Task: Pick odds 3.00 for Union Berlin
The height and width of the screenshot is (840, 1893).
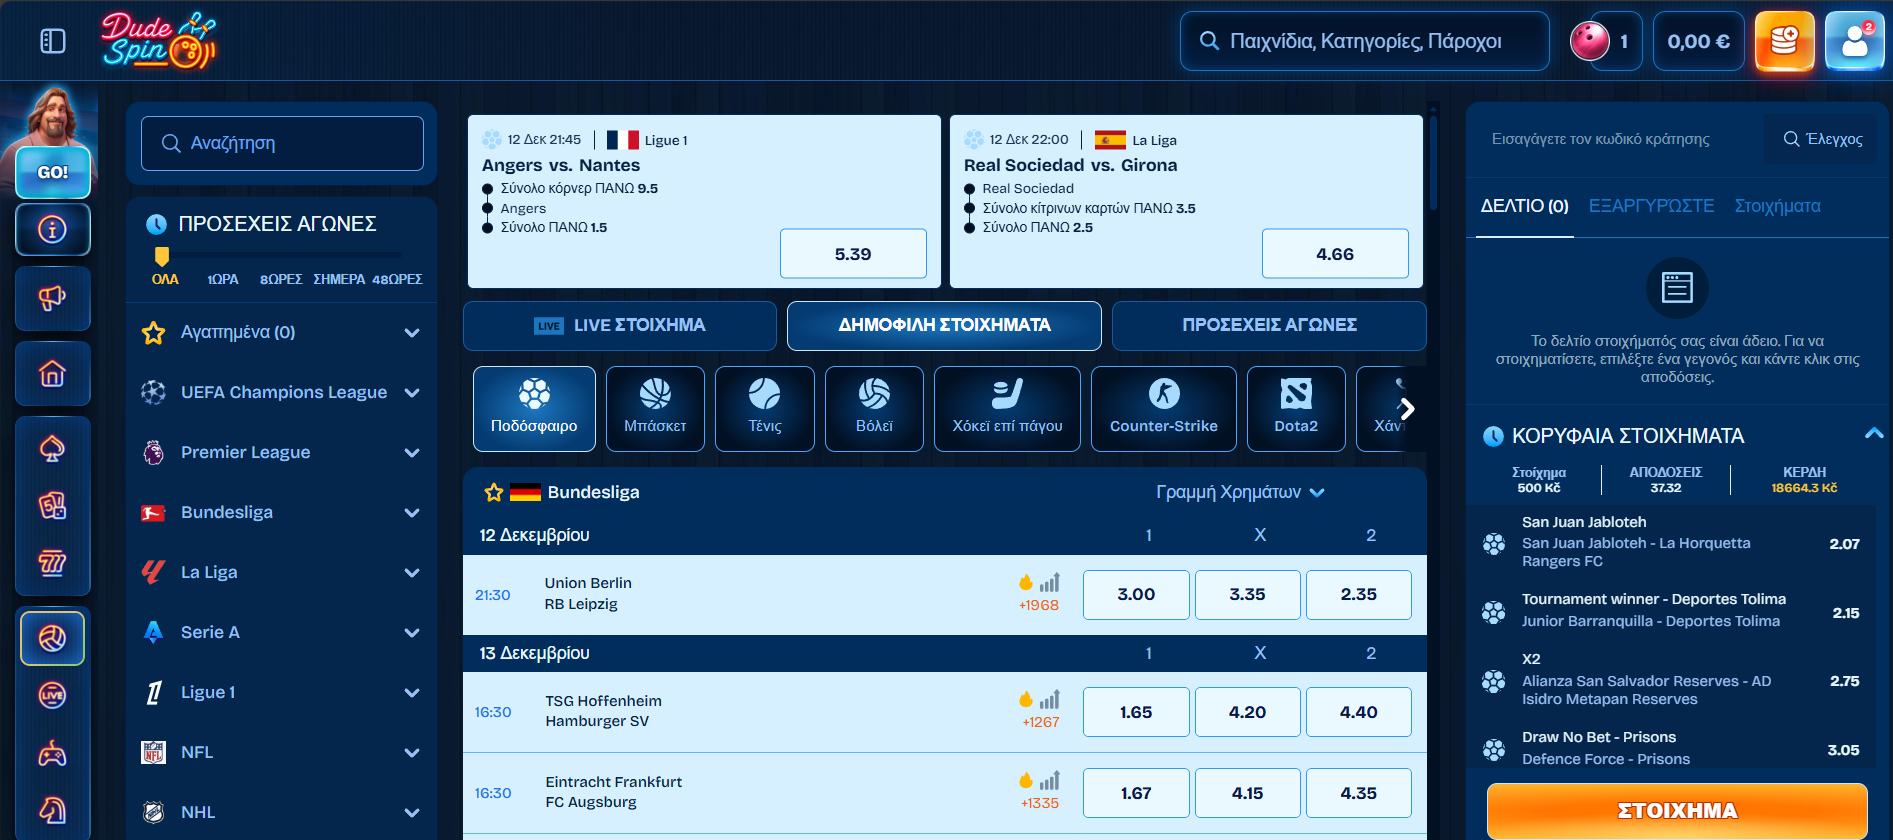Action: coord(1135,594)
